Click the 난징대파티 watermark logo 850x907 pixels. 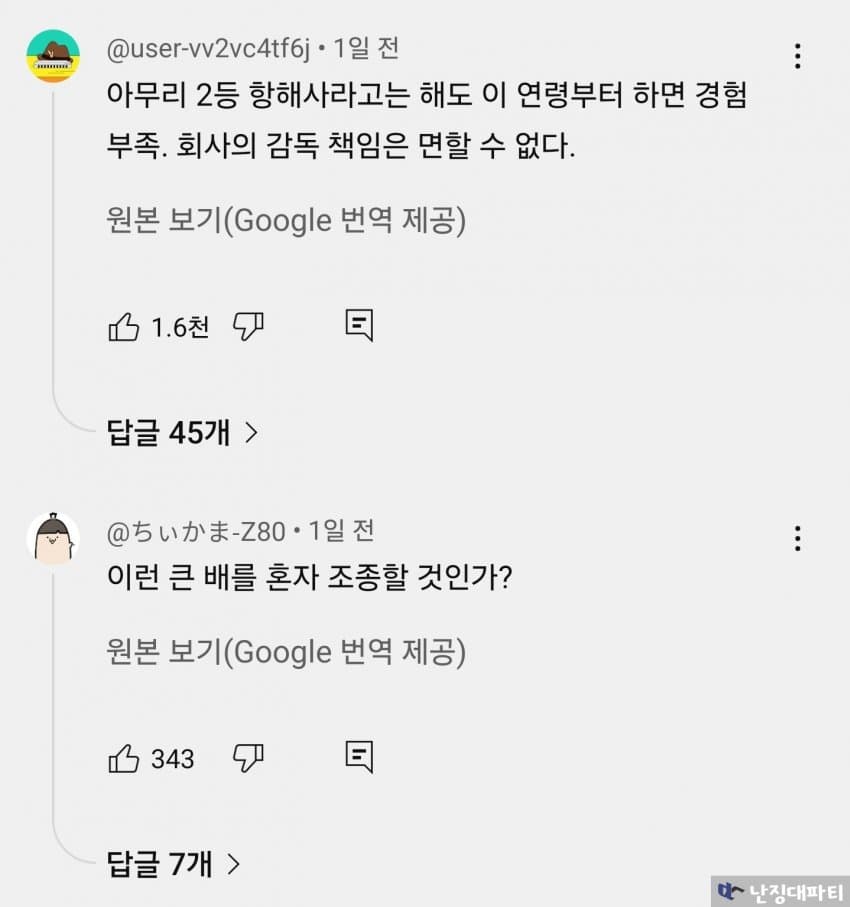pyautogui.click(x=780, y=891)
